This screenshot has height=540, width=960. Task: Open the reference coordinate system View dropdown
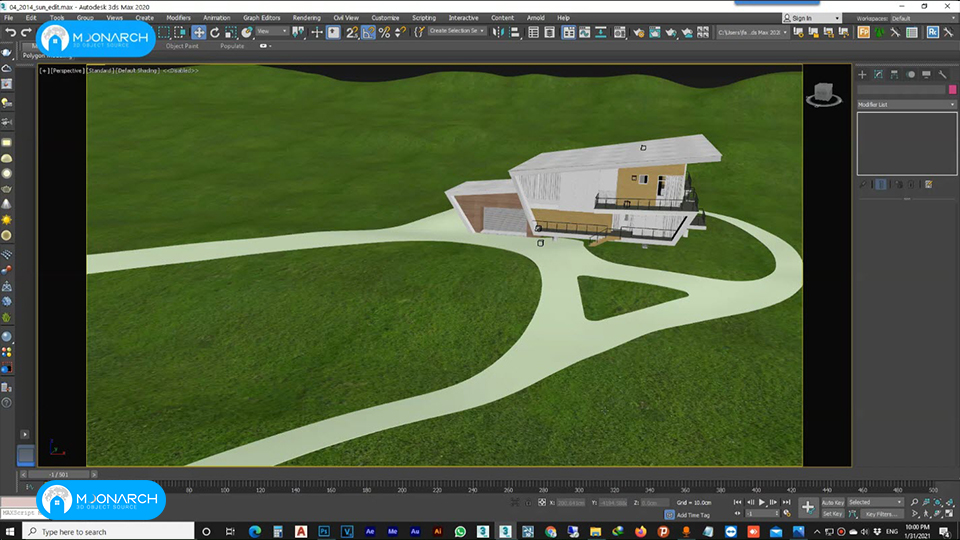(272, 31)
